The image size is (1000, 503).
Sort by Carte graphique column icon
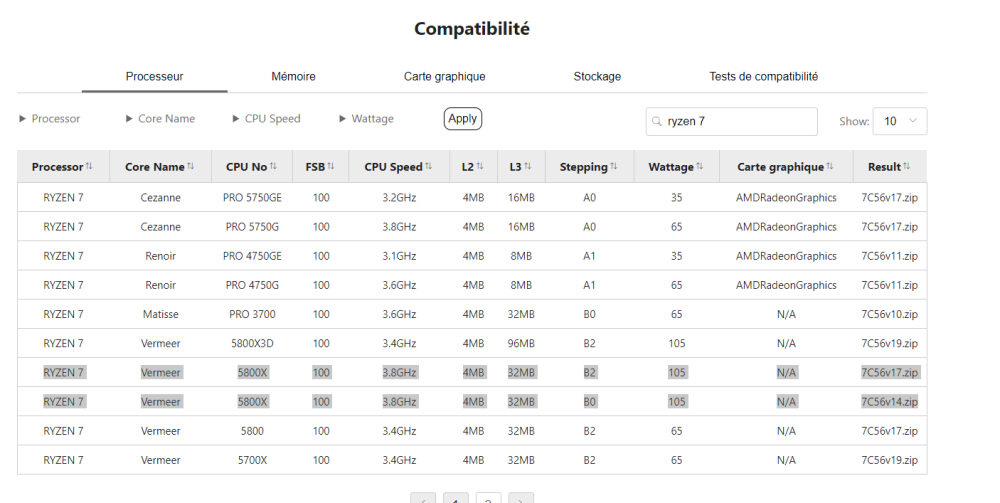[829, 167]
